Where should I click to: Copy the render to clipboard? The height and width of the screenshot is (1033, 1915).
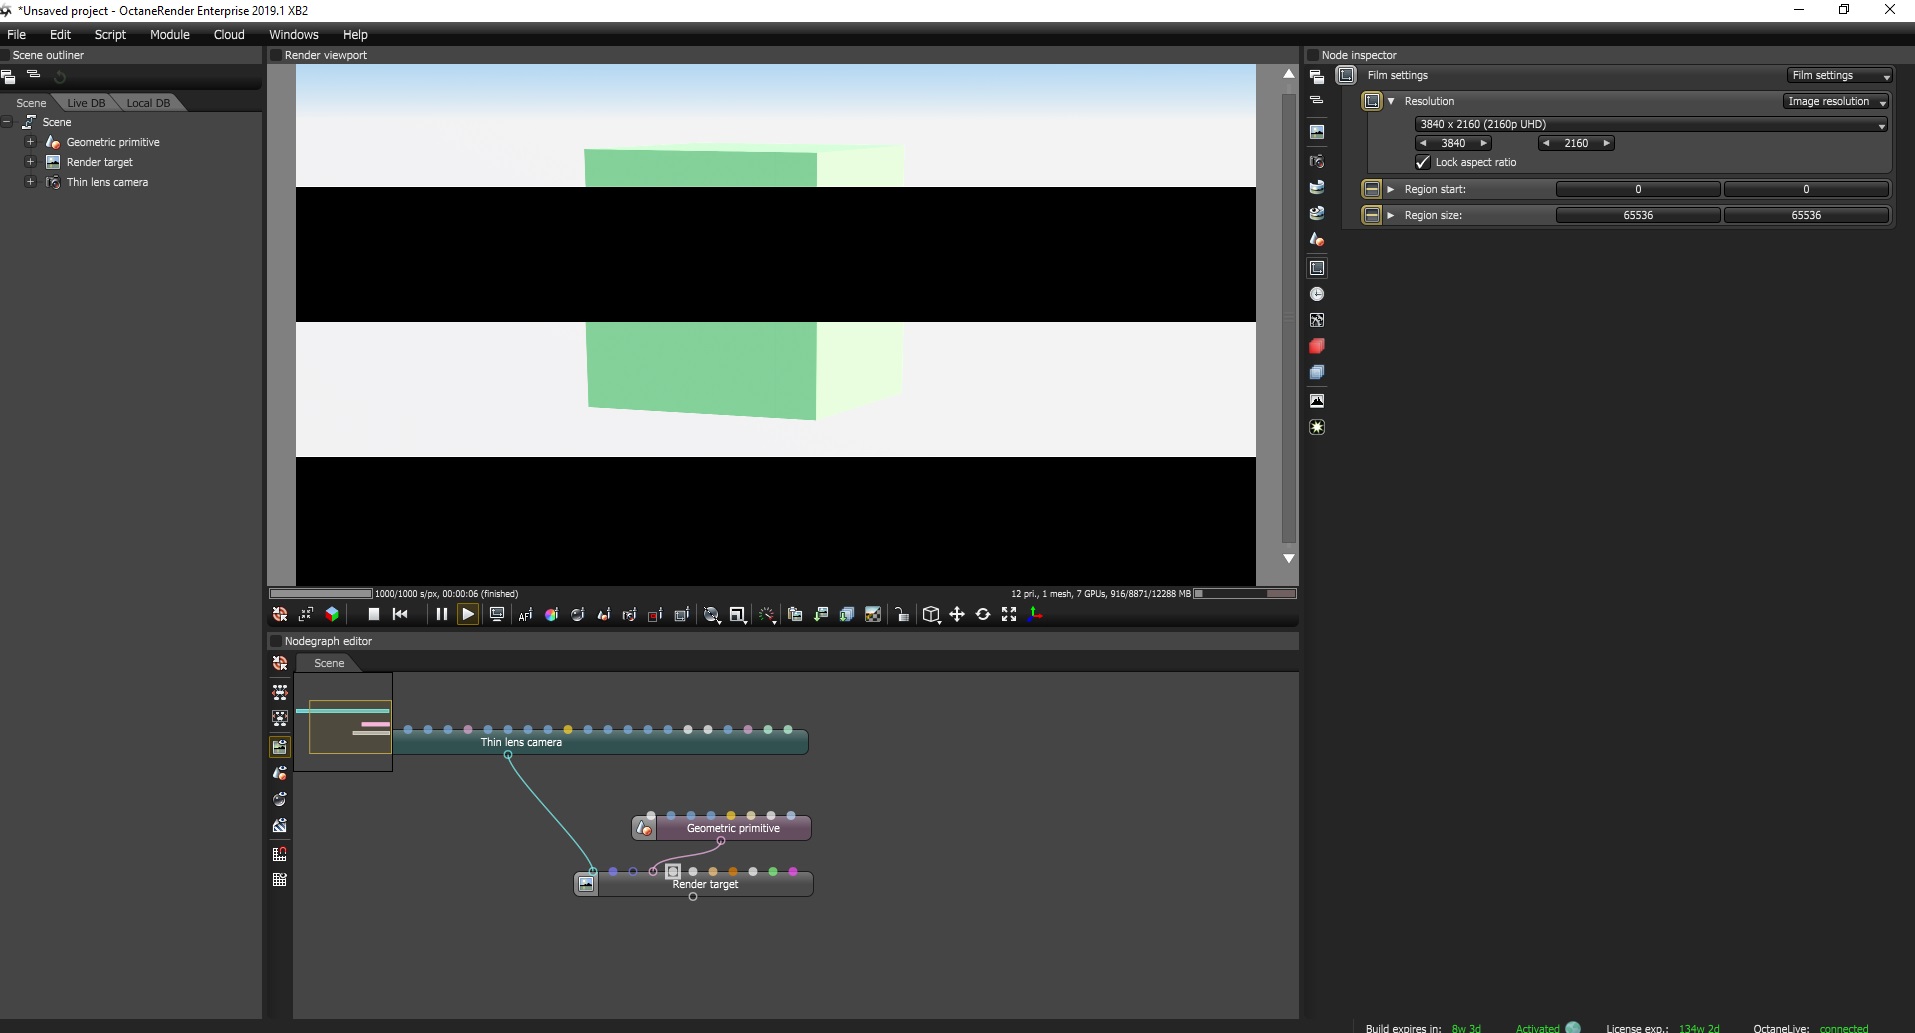pos(795,615)
